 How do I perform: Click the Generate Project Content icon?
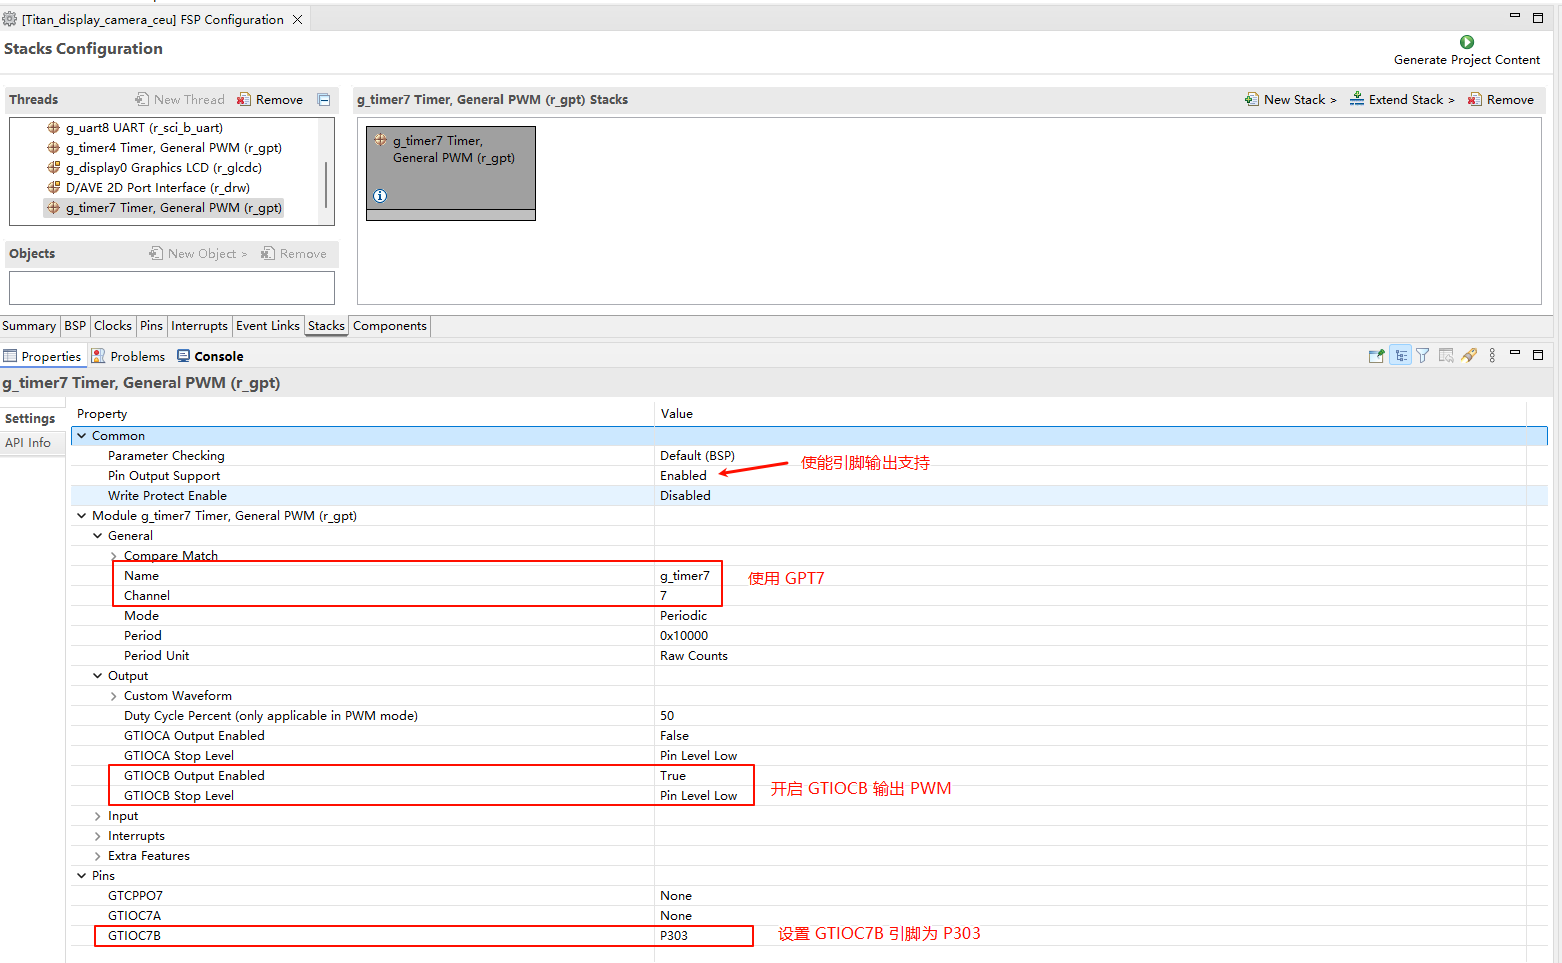pos(1466,42)
